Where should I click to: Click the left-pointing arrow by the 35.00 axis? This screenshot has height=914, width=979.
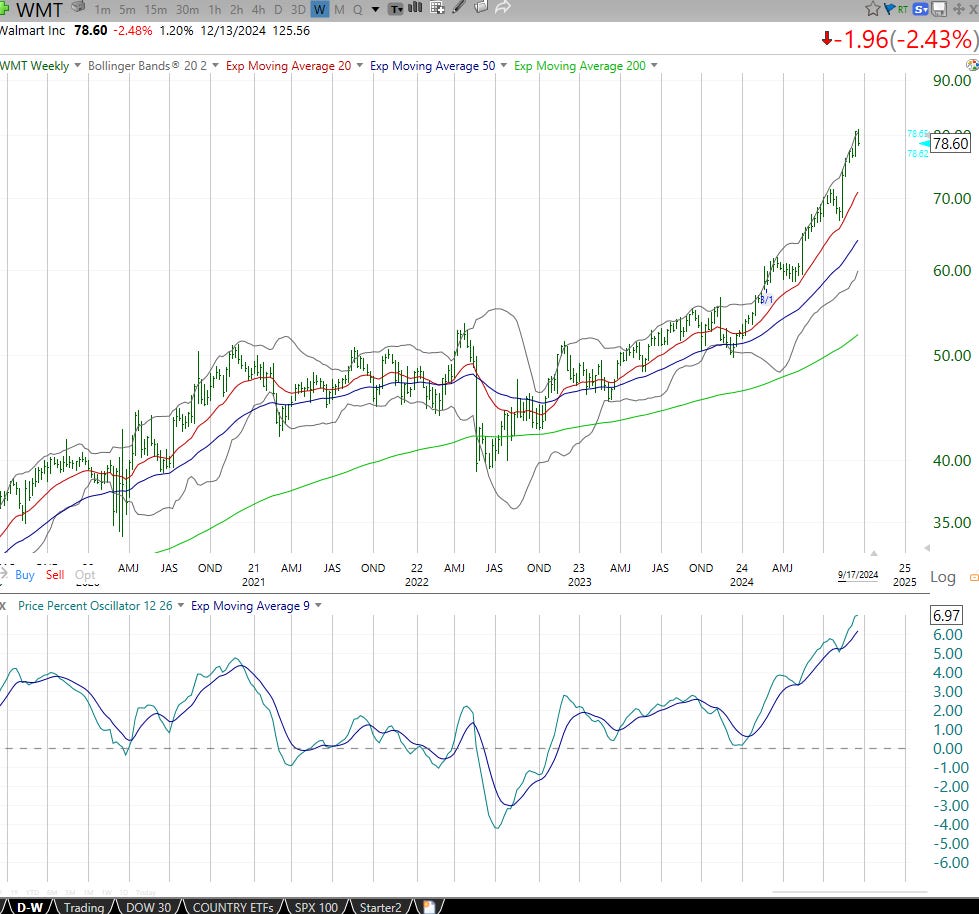point(927,548)
